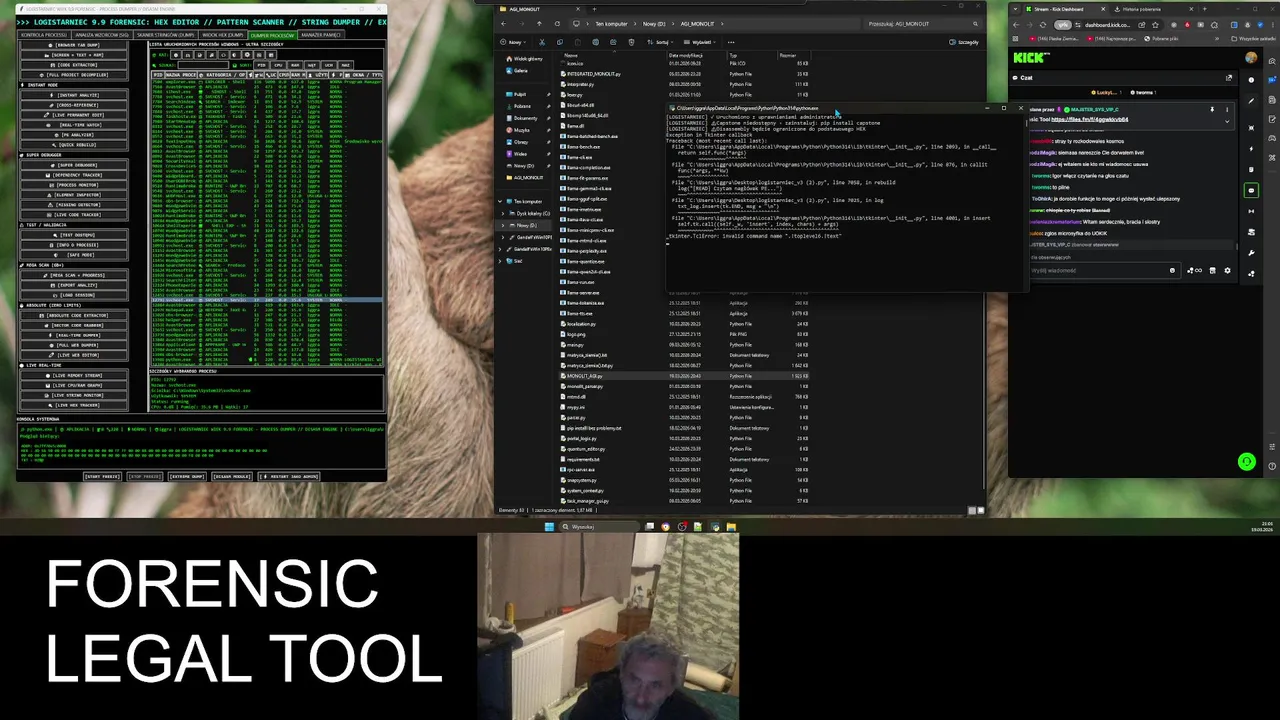Switch to the KONTROLA PROCESU tab
The width and height of the screenshot is (1280, 720).
(x=44, y=35)
